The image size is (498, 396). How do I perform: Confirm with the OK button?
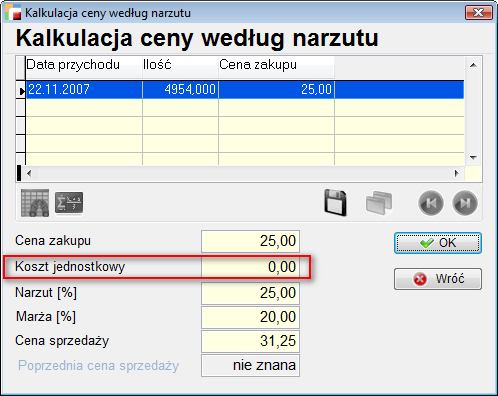click(438, 243)
